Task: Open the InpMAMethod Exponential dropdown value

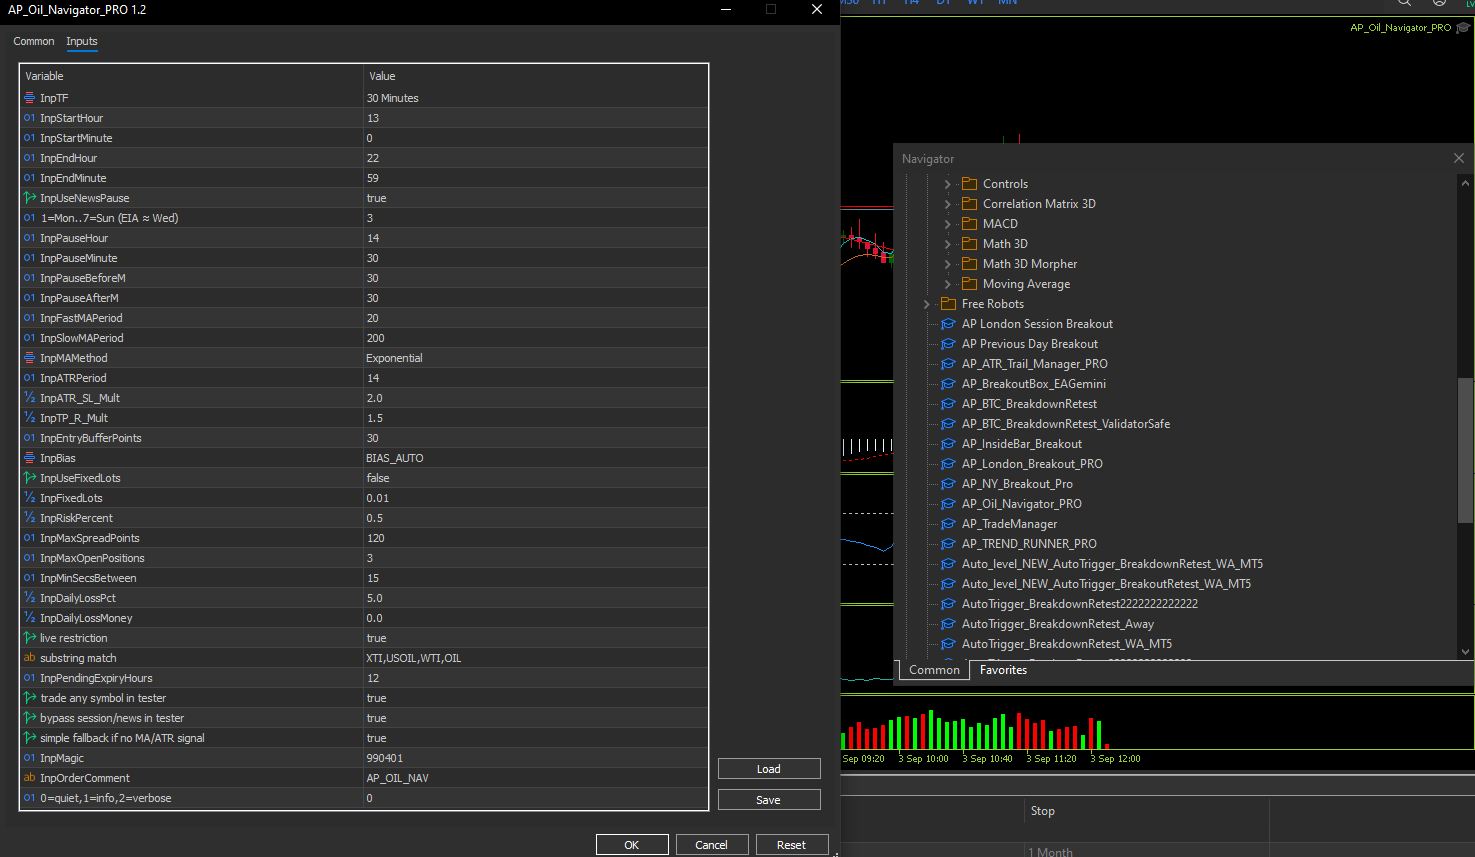Action: 394,358
